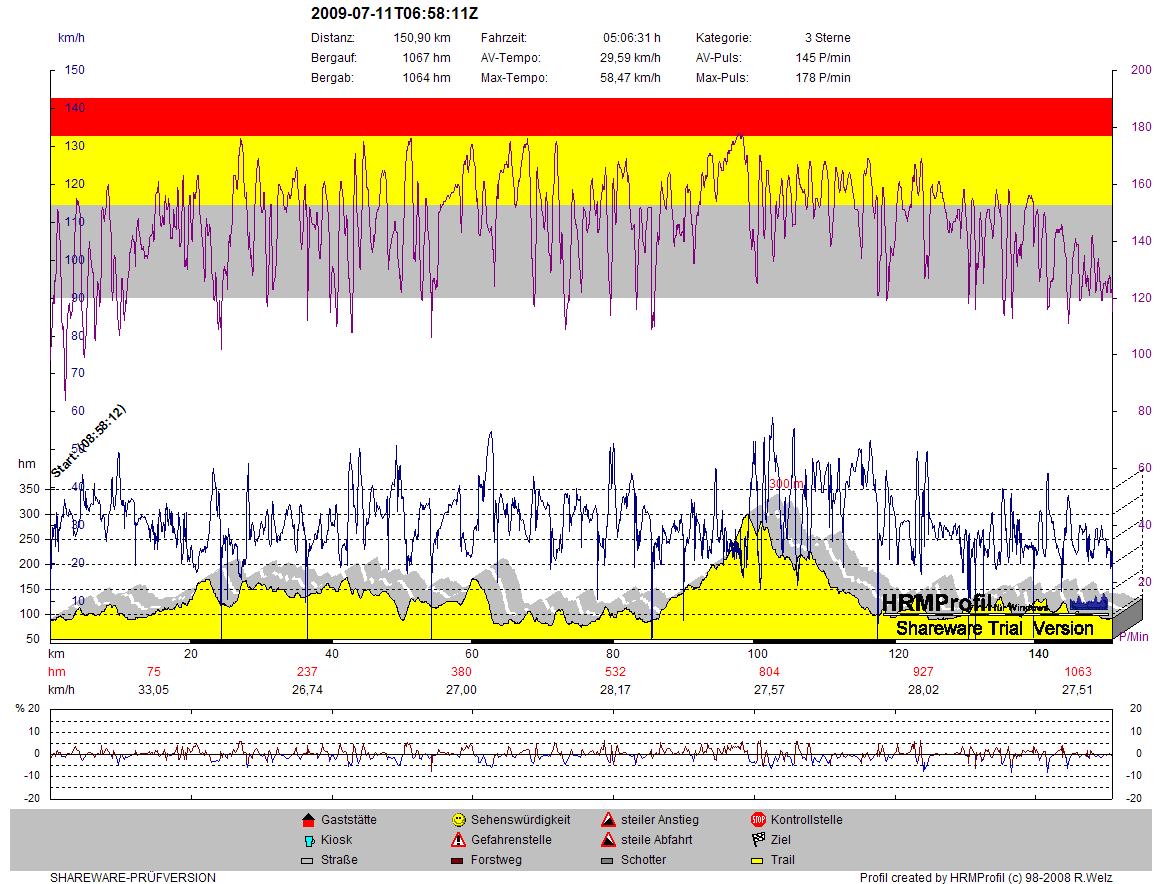Click the Straße legend swatch
The width and height of the screenshot is (1162, 884).
pyautogui.click(x=308, y=860)
